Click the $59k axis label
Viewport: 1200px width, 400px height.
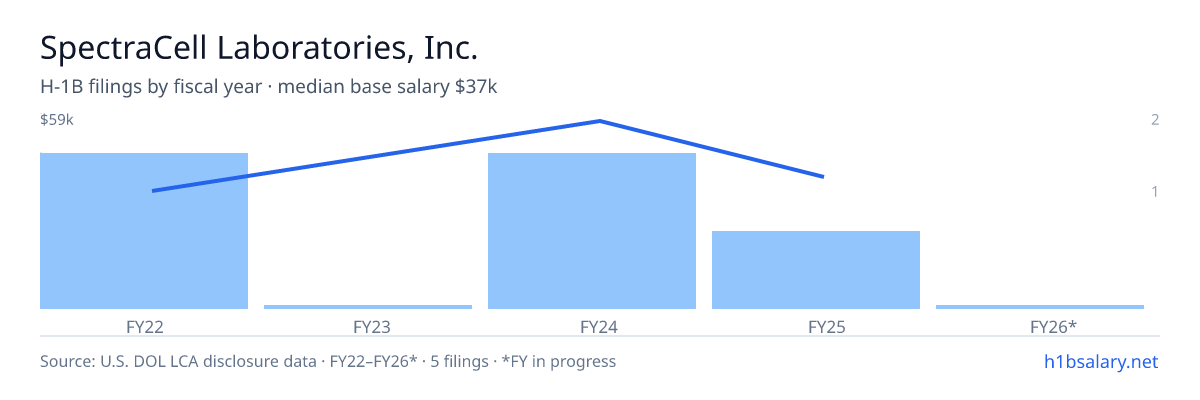pyautogui.click(x=57, y=120)
